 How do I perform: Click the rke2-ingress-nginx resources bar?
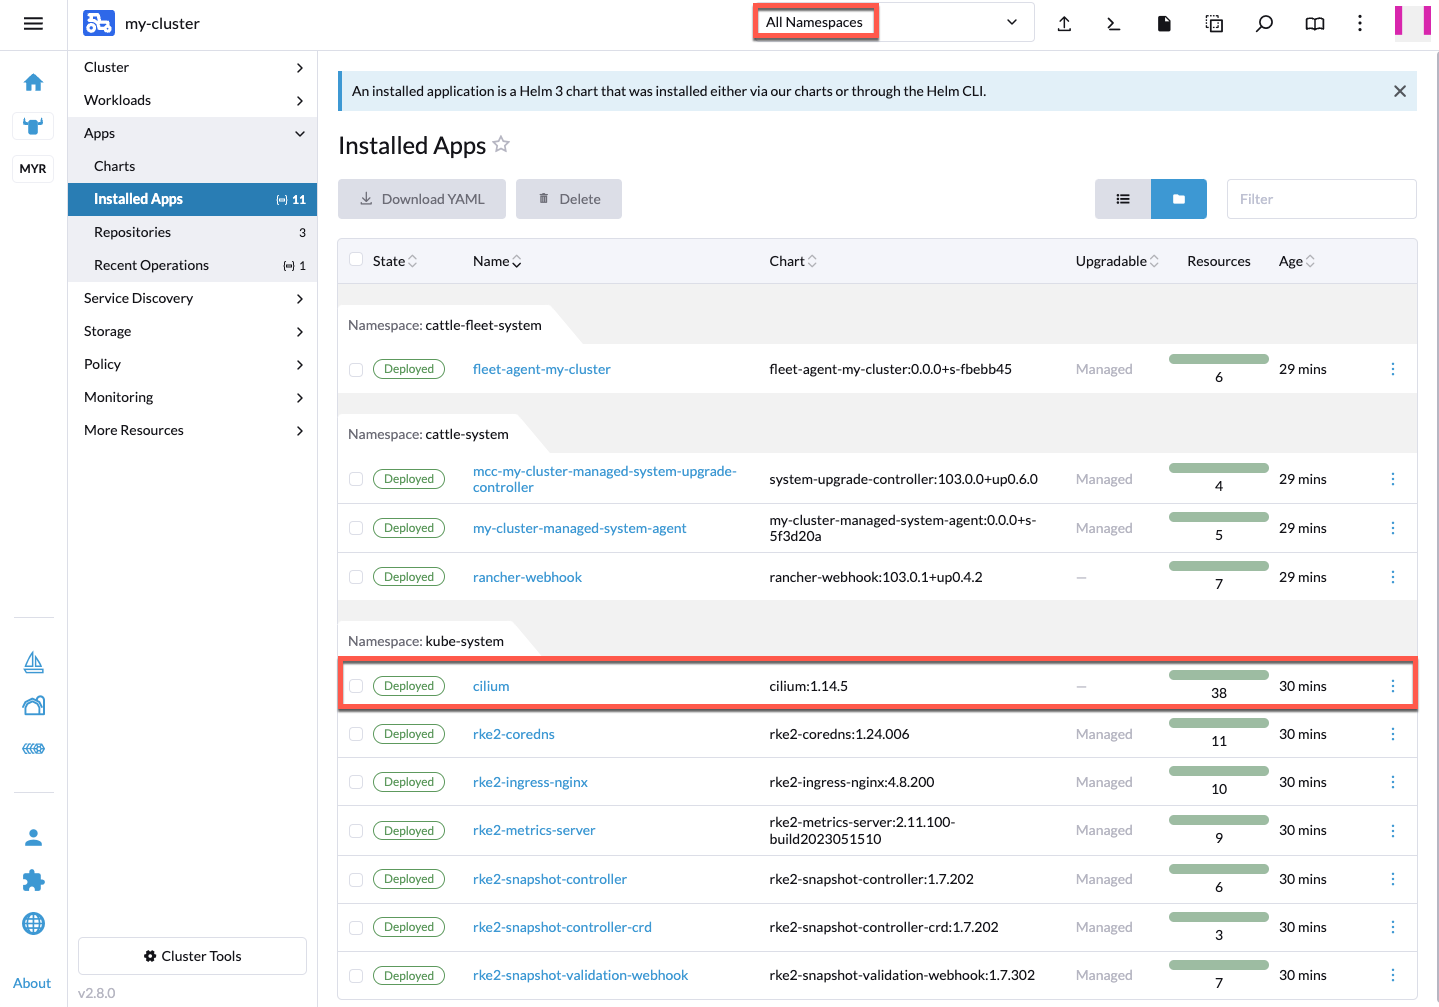pyautogui.click(x=1219, y=771)
